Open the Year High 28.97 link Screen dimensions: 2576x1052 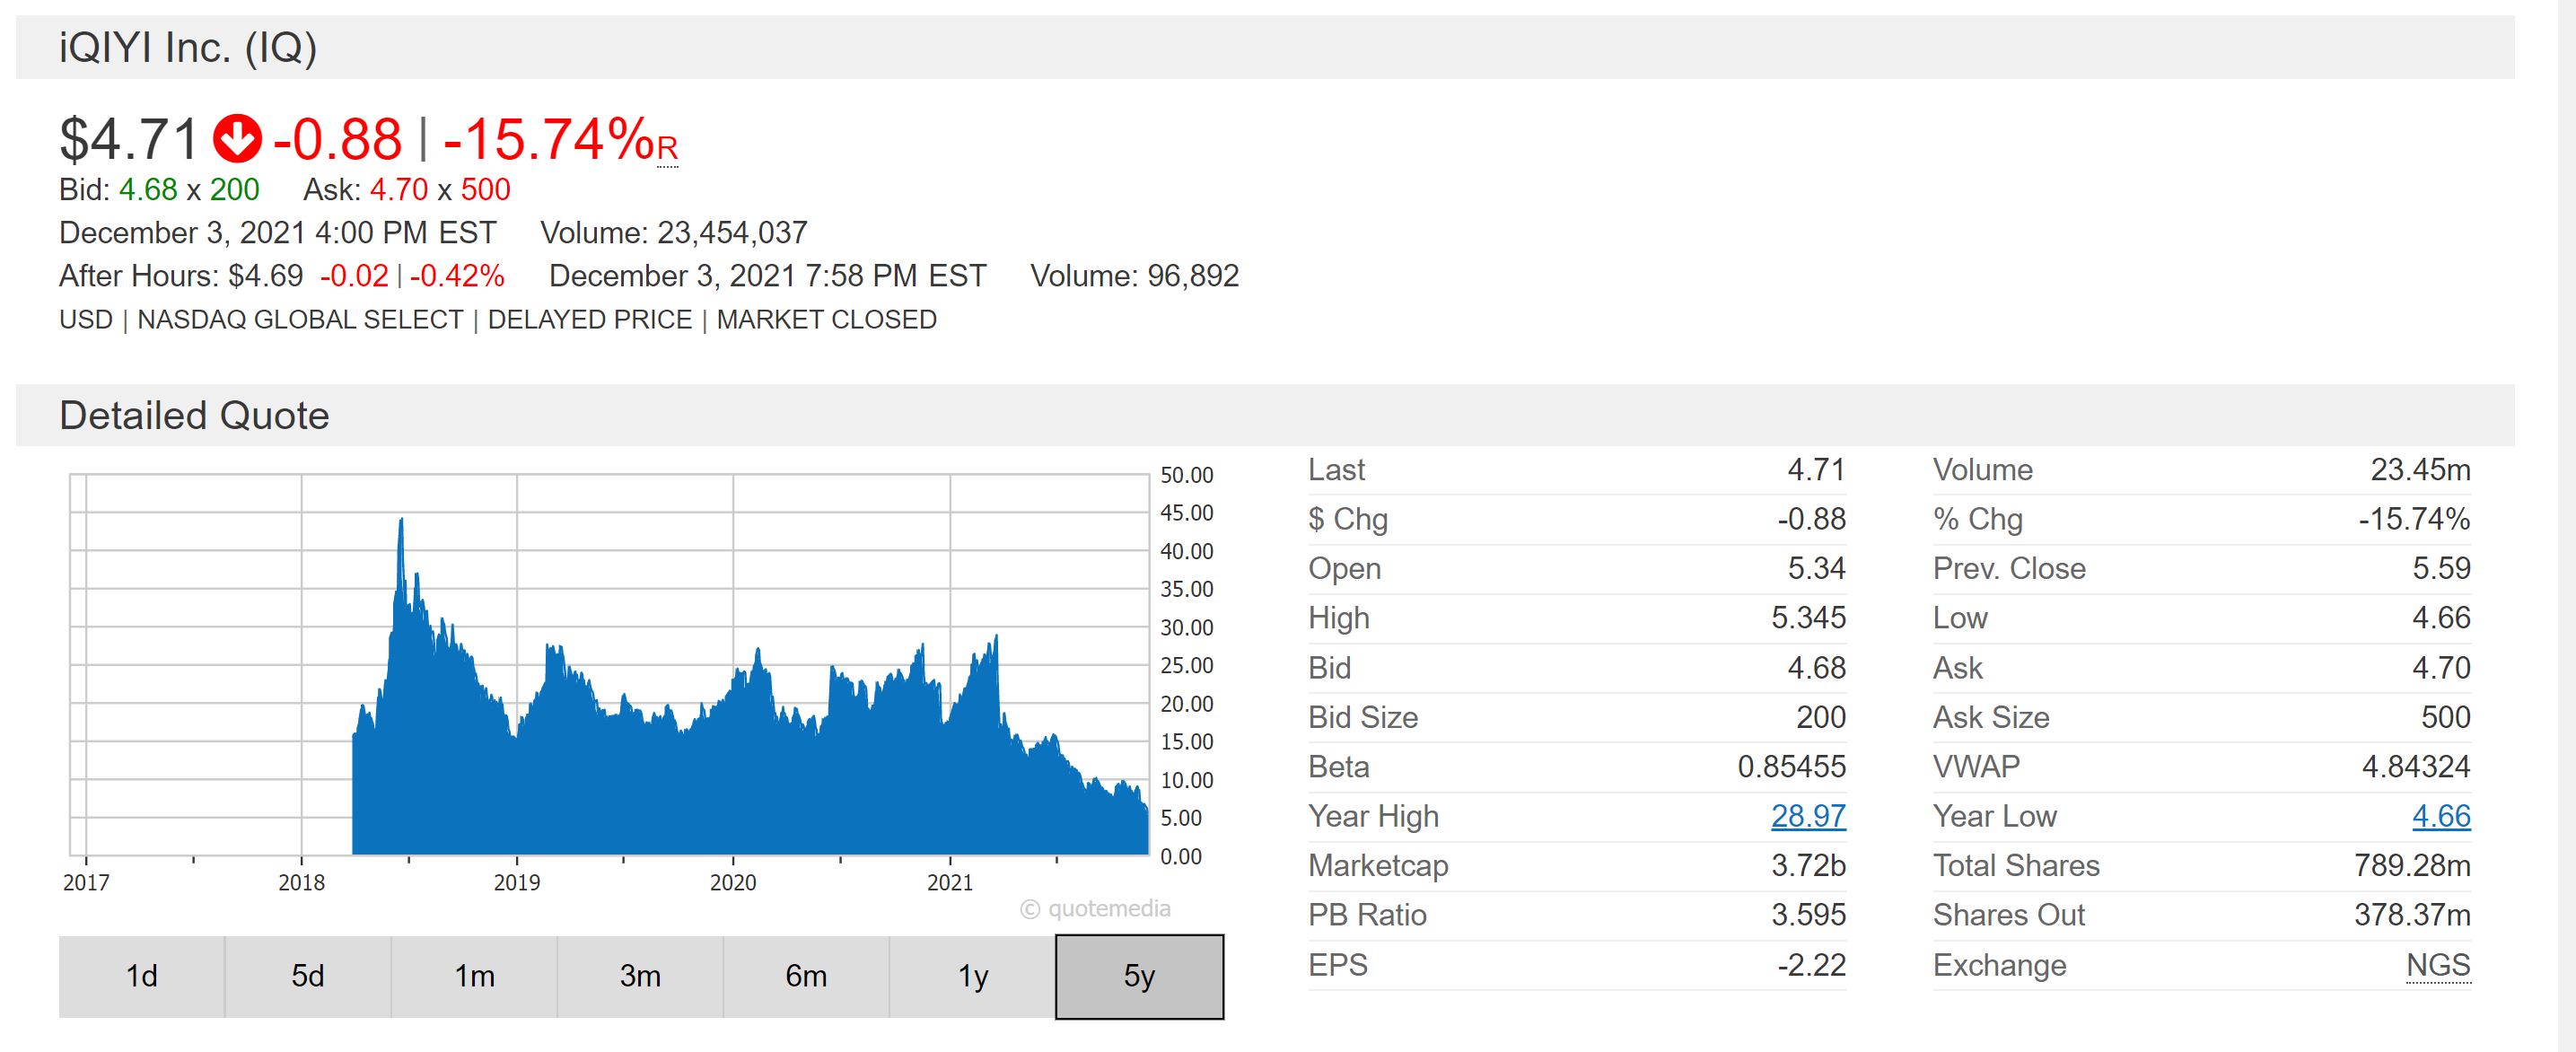tap(1807, 816)
